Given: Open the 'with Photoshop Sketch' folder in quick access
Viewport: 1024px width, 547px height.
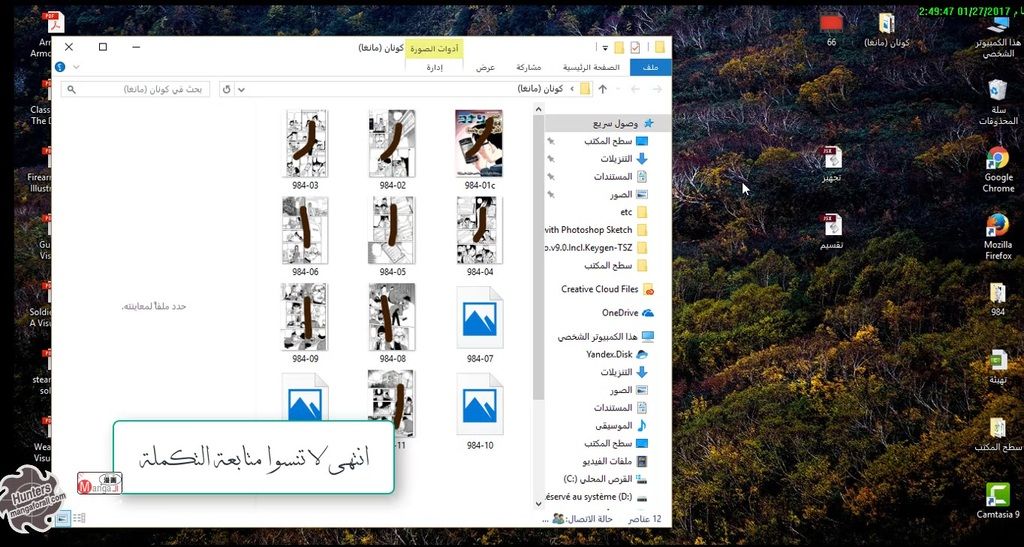Looking at the screenshot, I should (x=596, y=230).
